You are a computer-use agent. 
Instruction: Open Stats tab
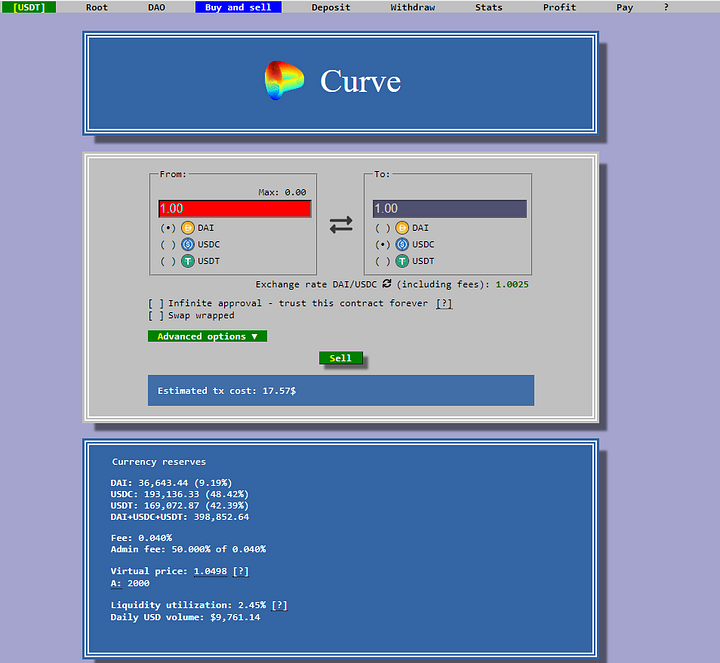coord(489,7)
